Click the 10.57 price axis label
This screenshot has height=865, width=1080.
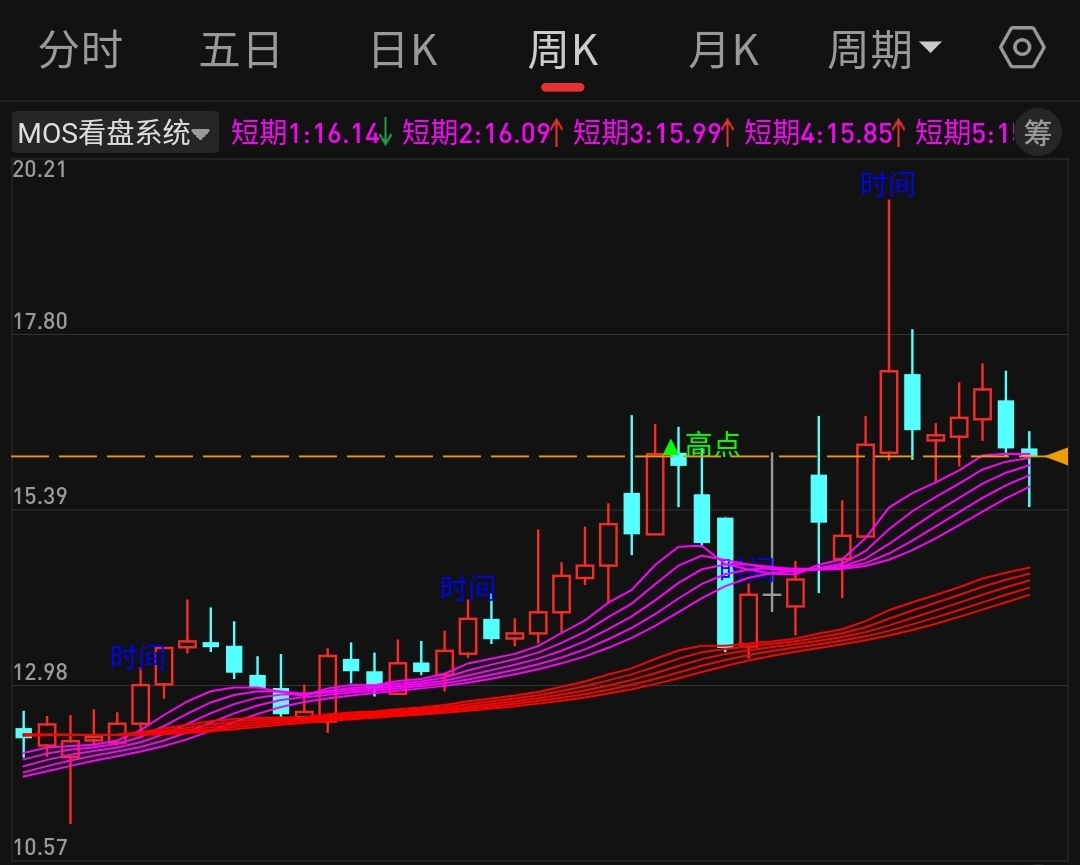40,847
